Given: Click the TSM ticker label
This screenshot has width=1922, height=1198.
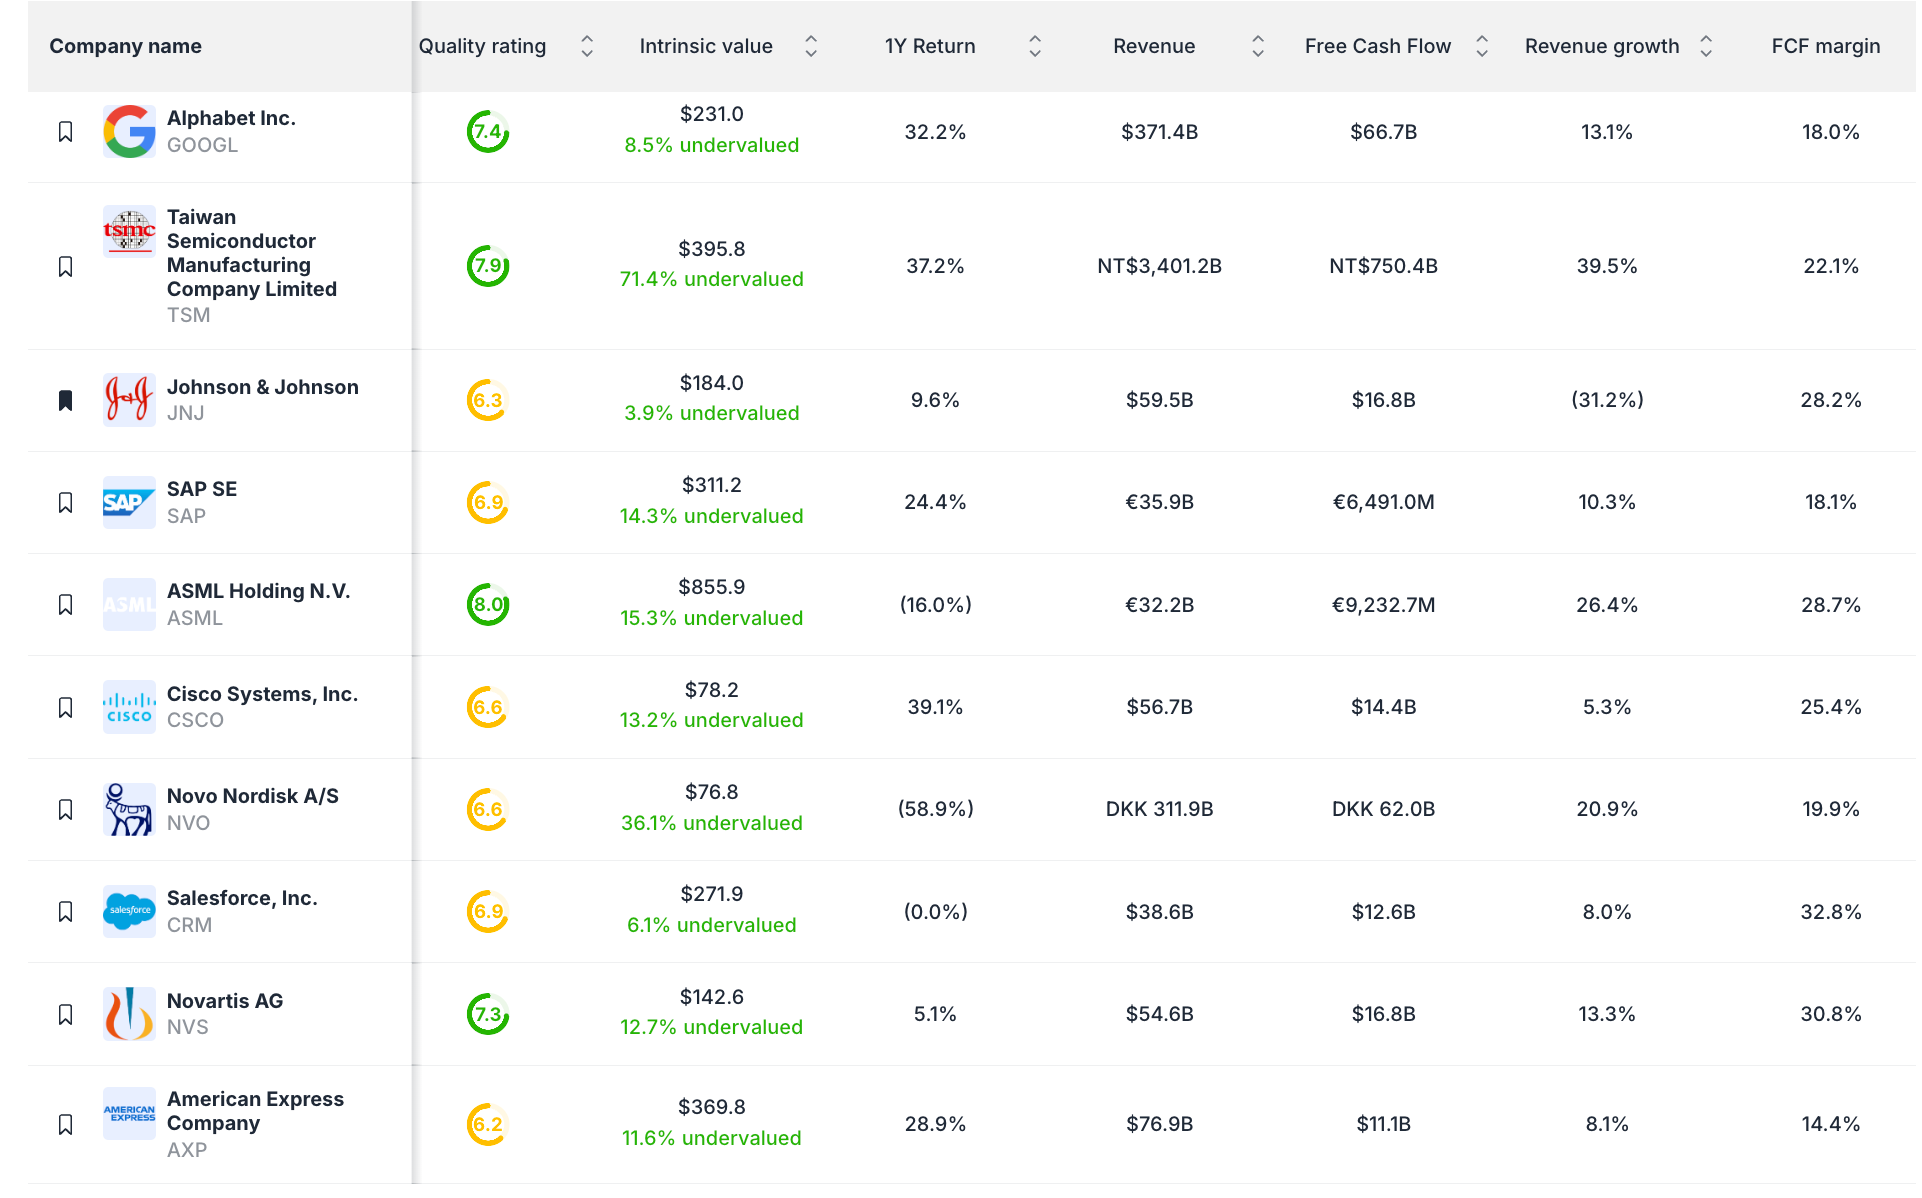Looking at the screenshot, I should point(189,314).
